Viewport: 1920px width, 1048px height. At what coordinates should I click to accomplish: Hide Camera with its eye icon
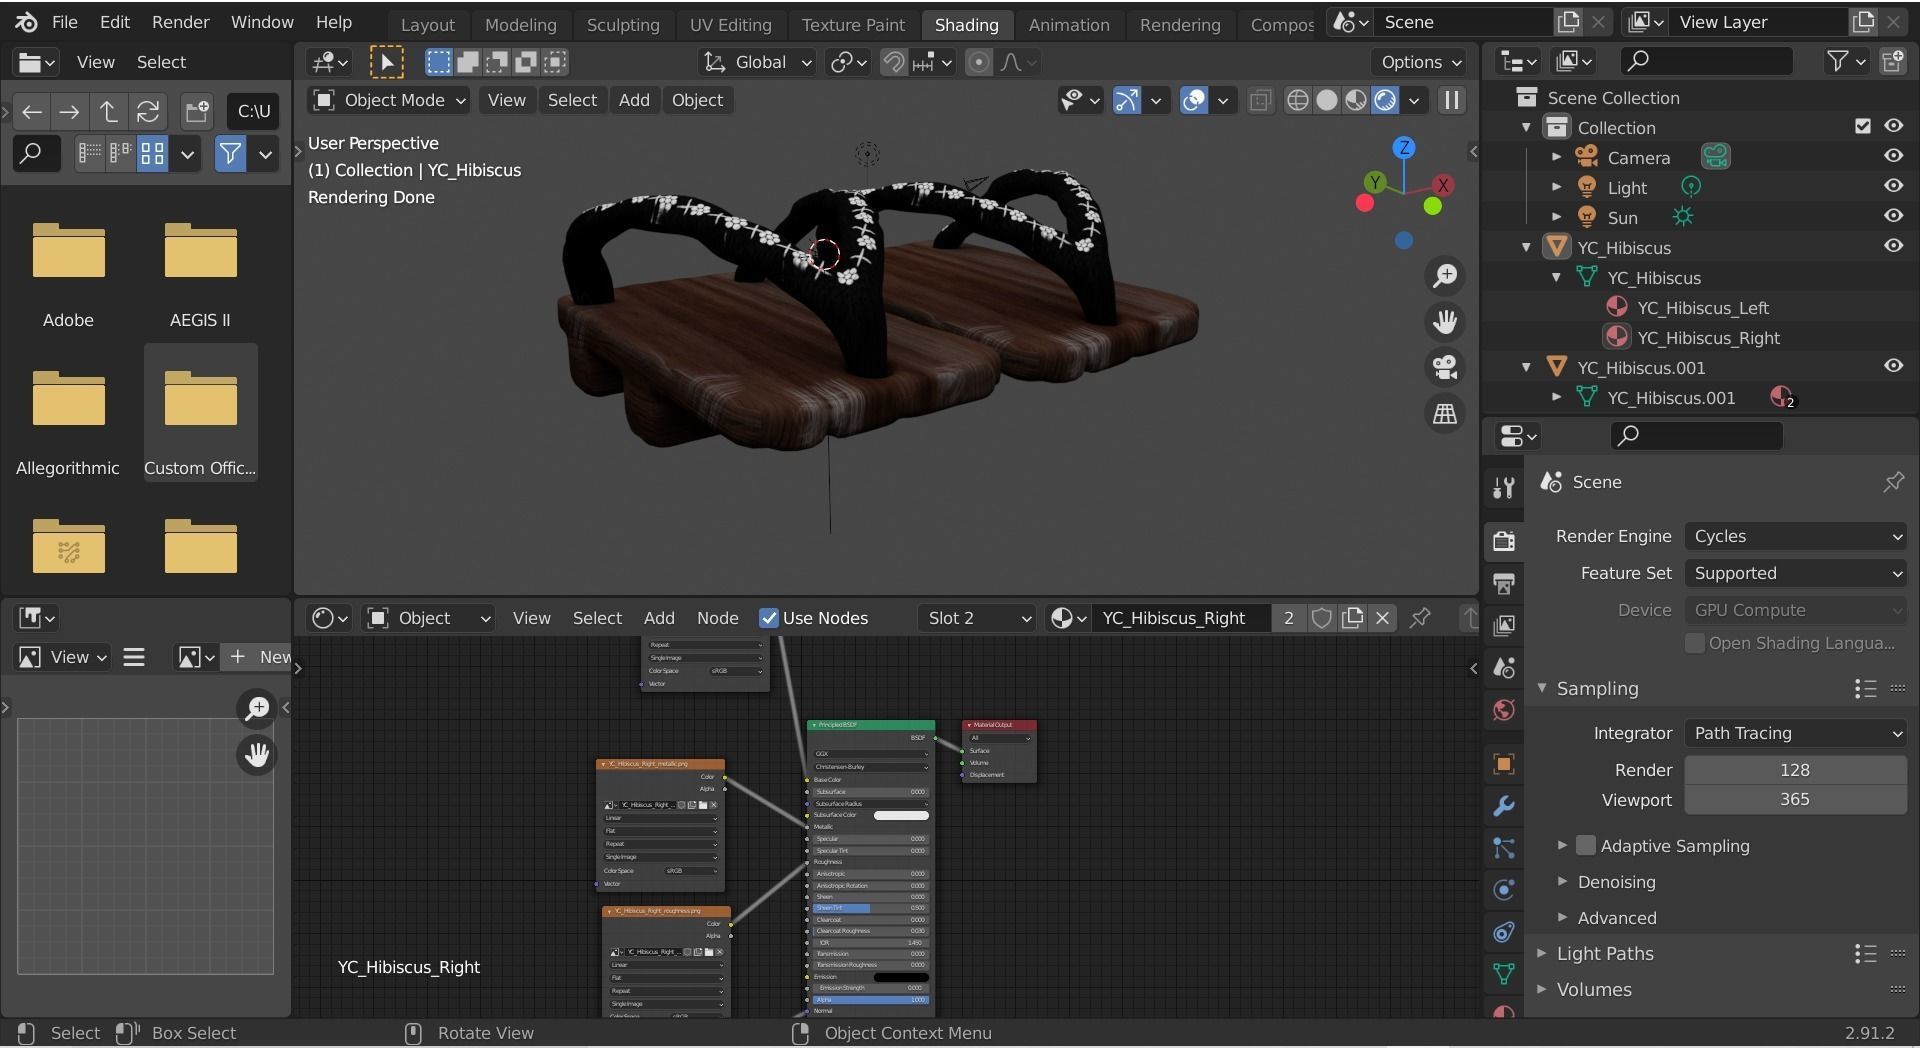coord(1893,156)
